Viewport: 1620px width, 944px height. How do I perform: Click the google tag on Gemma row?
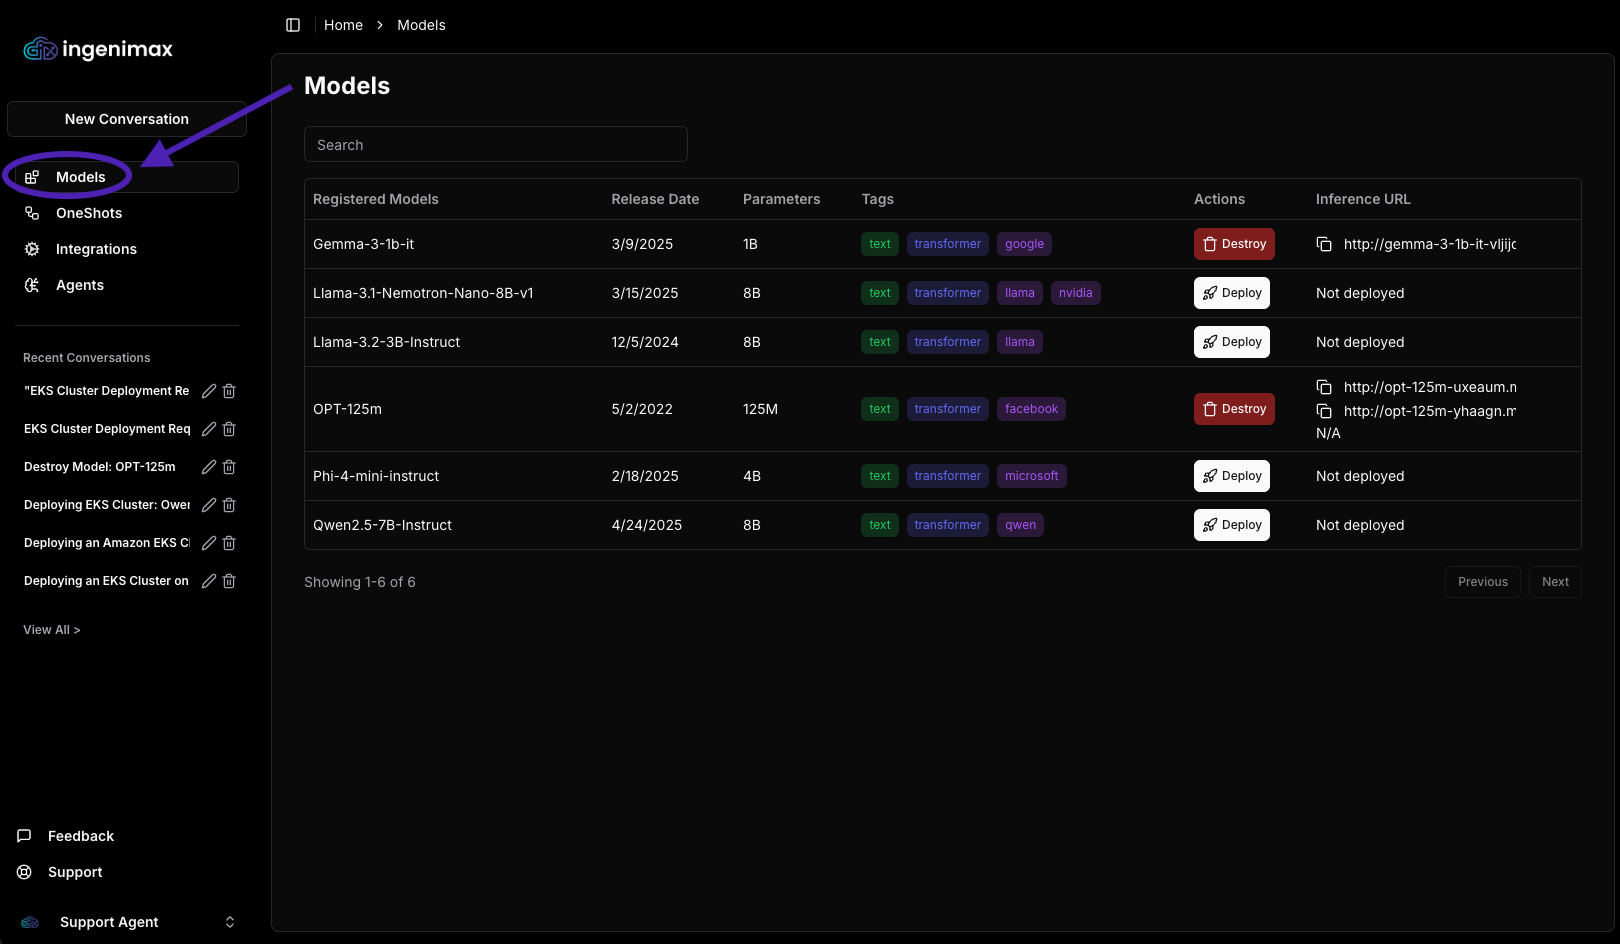tap(1024, 244)
